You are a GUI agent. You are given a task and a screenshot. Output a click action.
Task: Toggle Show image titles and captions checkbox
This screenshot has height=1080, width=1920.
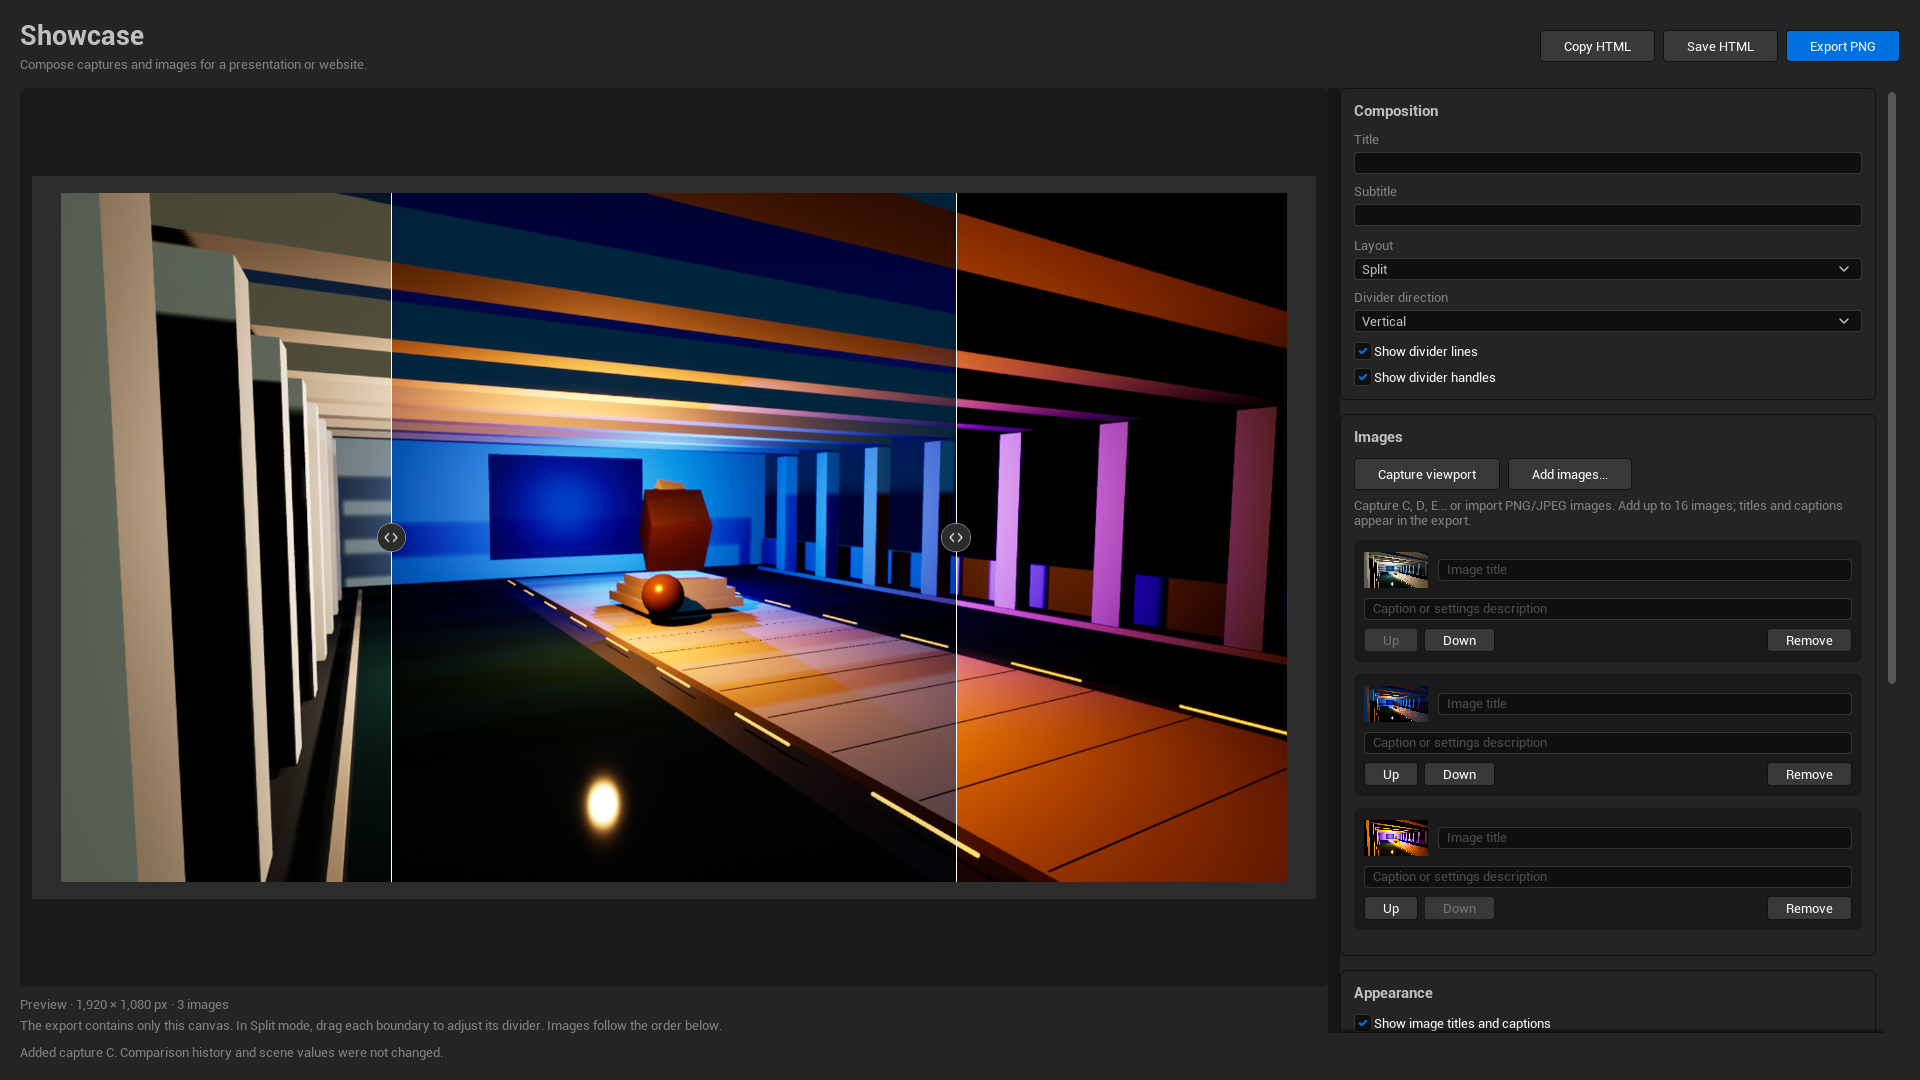(x=1362, y=1023)
